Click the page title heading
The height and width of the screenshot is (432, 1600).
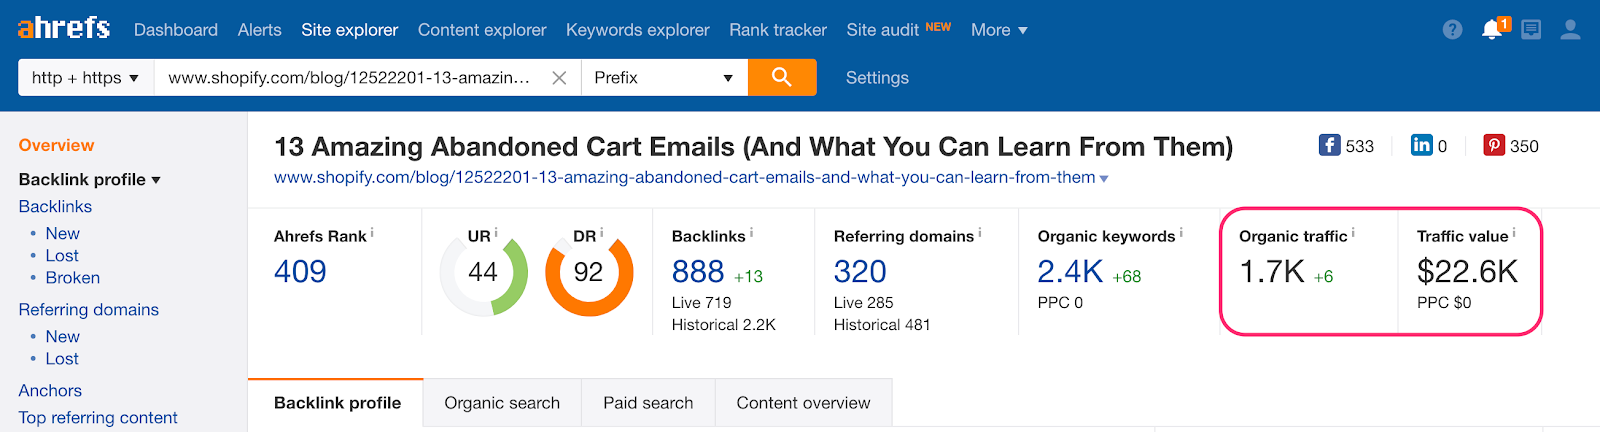(753, 146)
